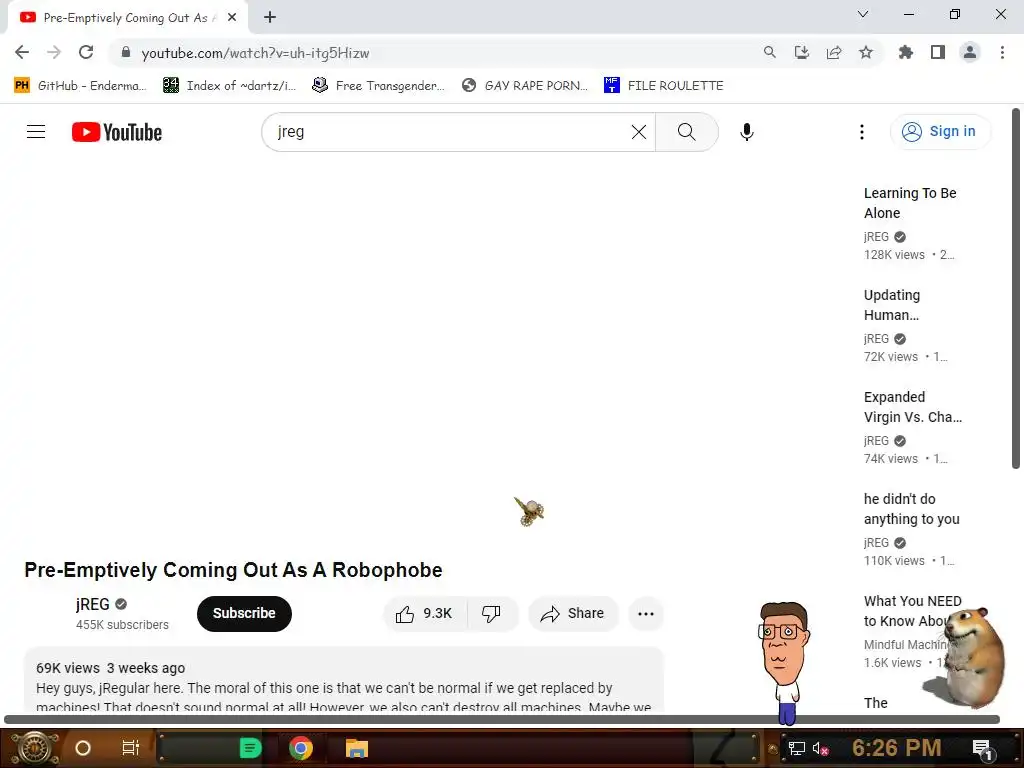Open notification center icon
This screenshot has width=1024, height=768.
point(982,748)
